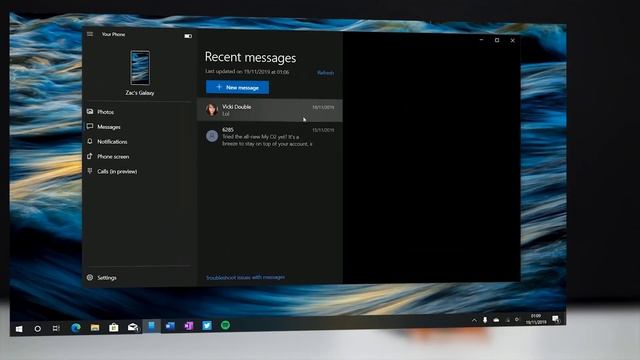Click the Zac's Galaxy phone thumbnail

click(x=140, y=68)
